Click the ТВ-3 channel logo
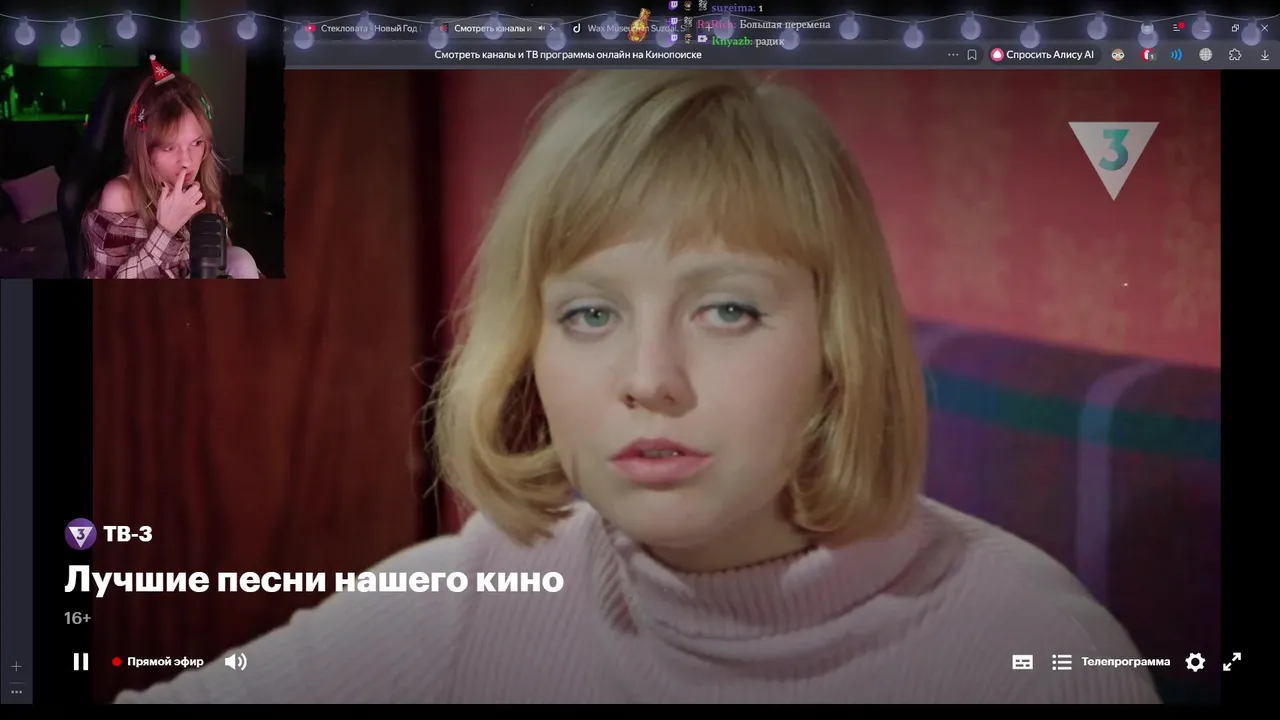 click(80, 534)
